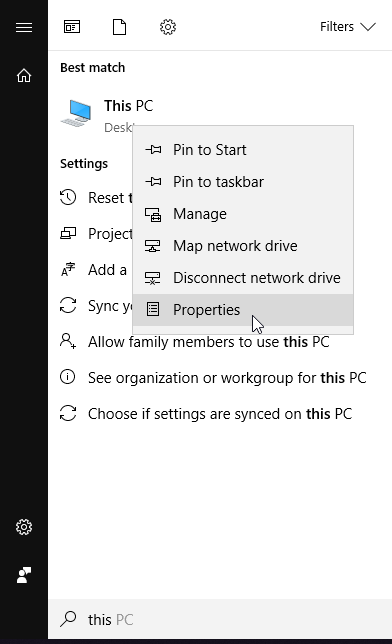Open the Feedback person icon in sidebar
The image size is (392, 644).
coord(24,575)
